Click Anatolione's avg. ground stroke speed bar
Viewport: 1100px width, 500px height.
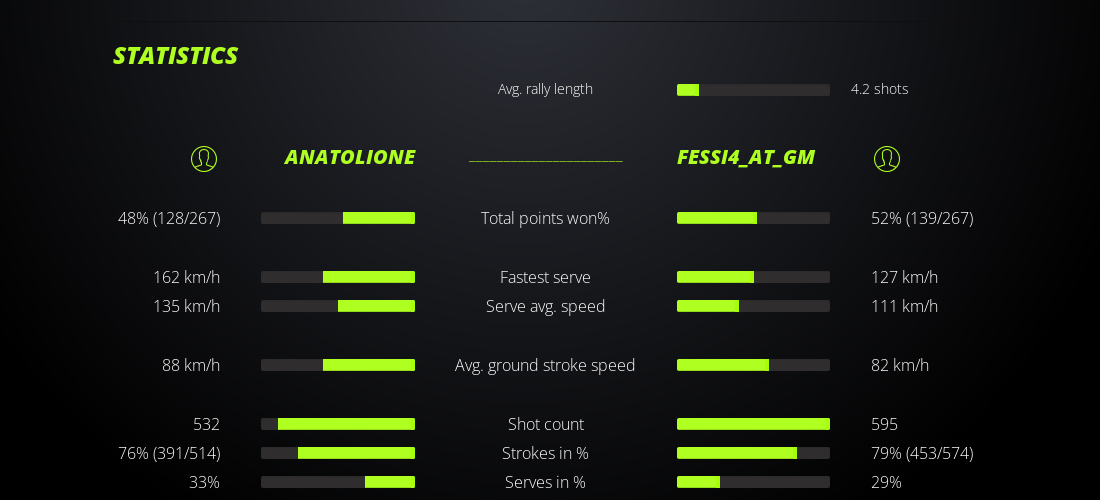[x=338, y=365]
